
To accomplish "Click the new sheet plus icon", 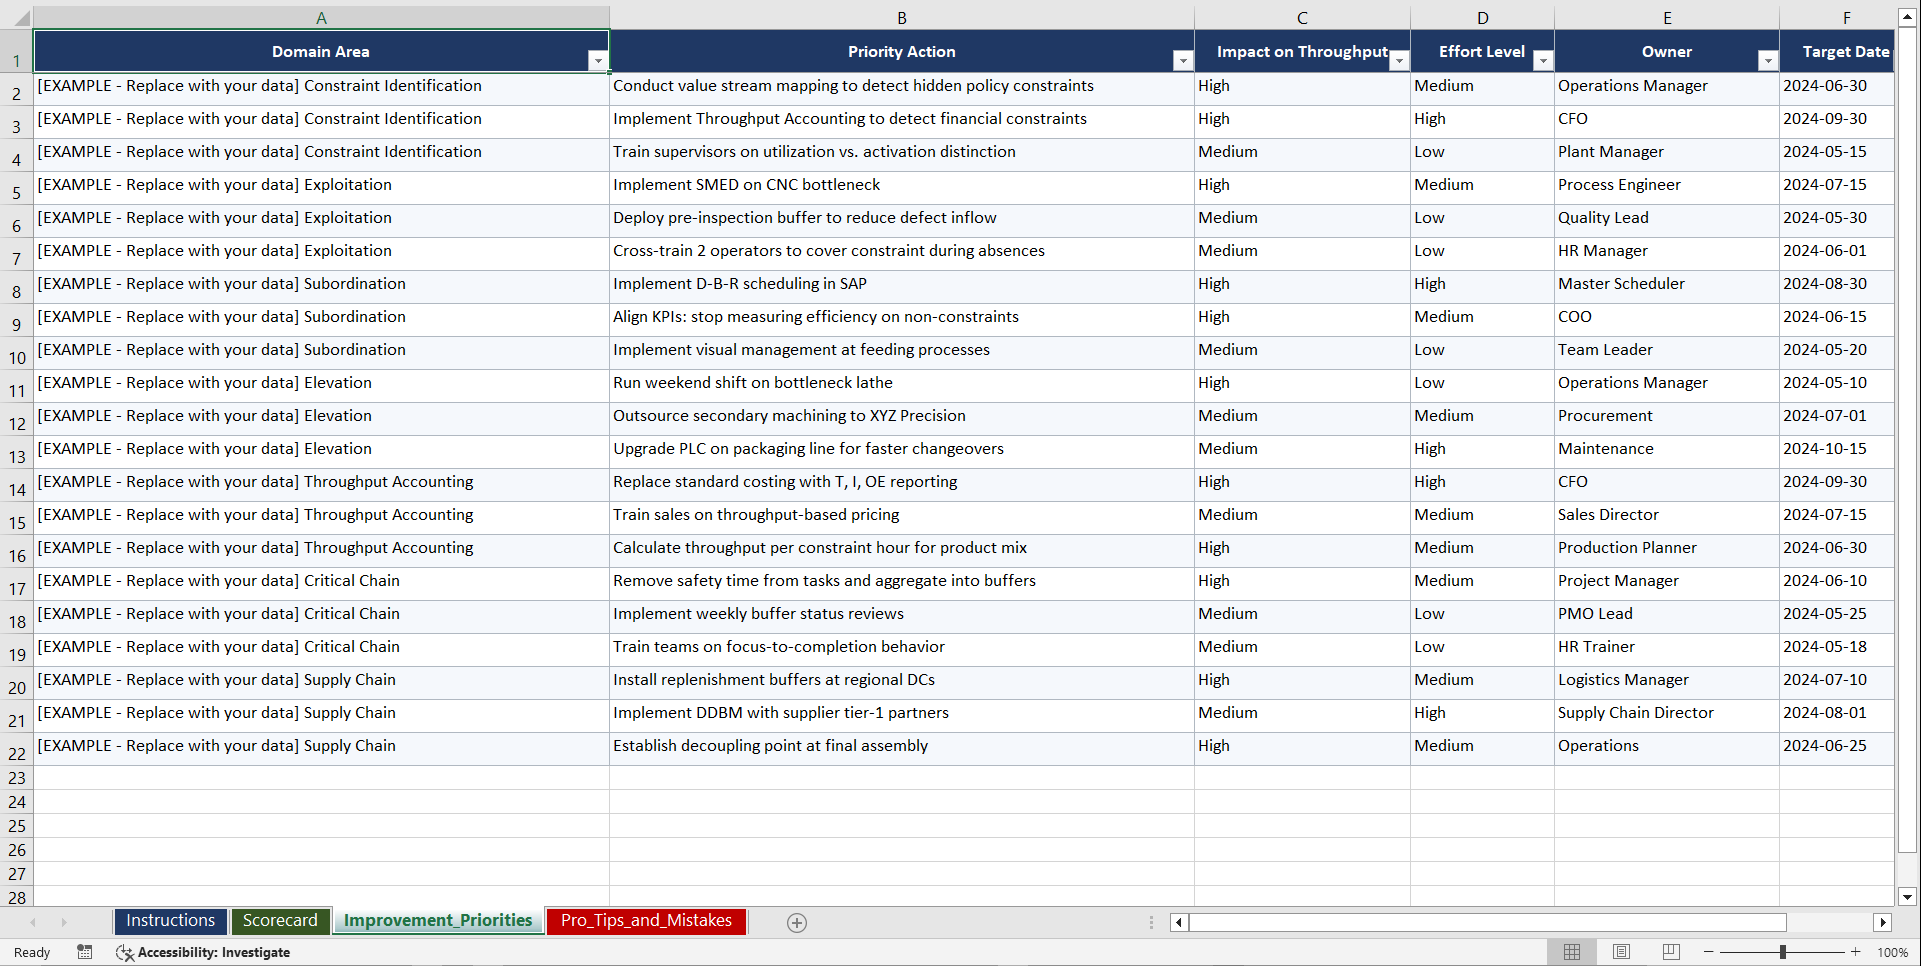I will pos(796,923).
